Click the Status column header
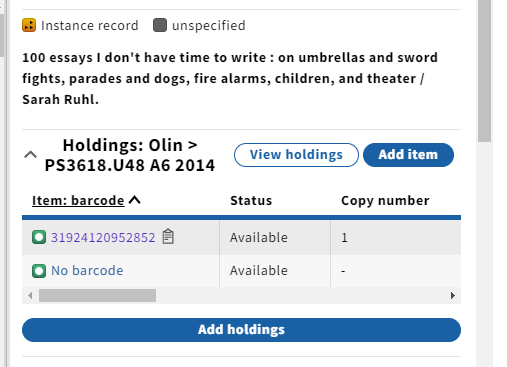 coord(251,201)
